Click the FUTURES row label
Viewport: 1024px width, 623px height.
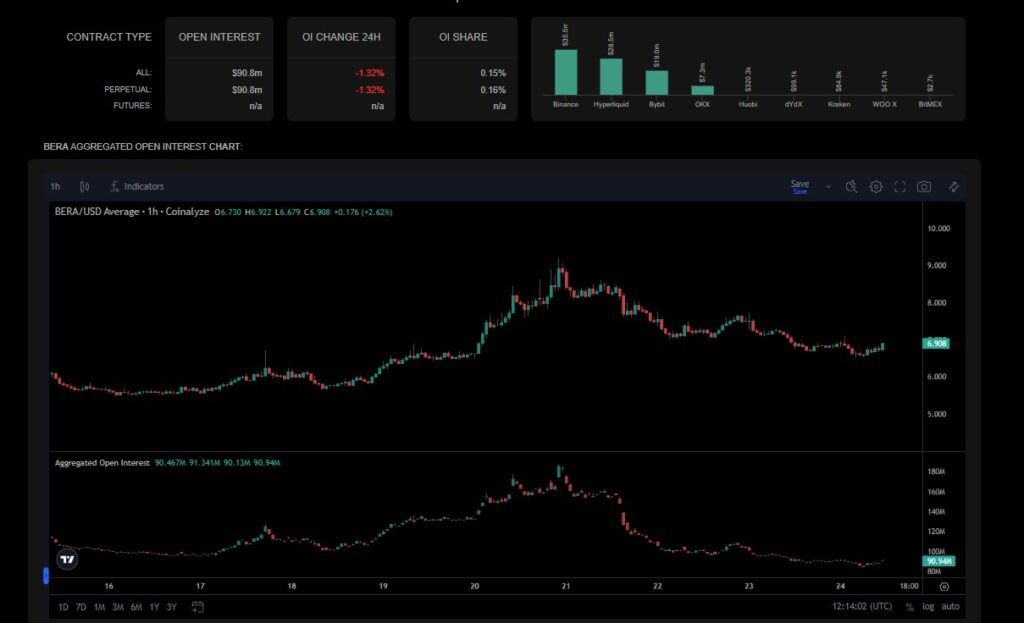pos(133,105)
